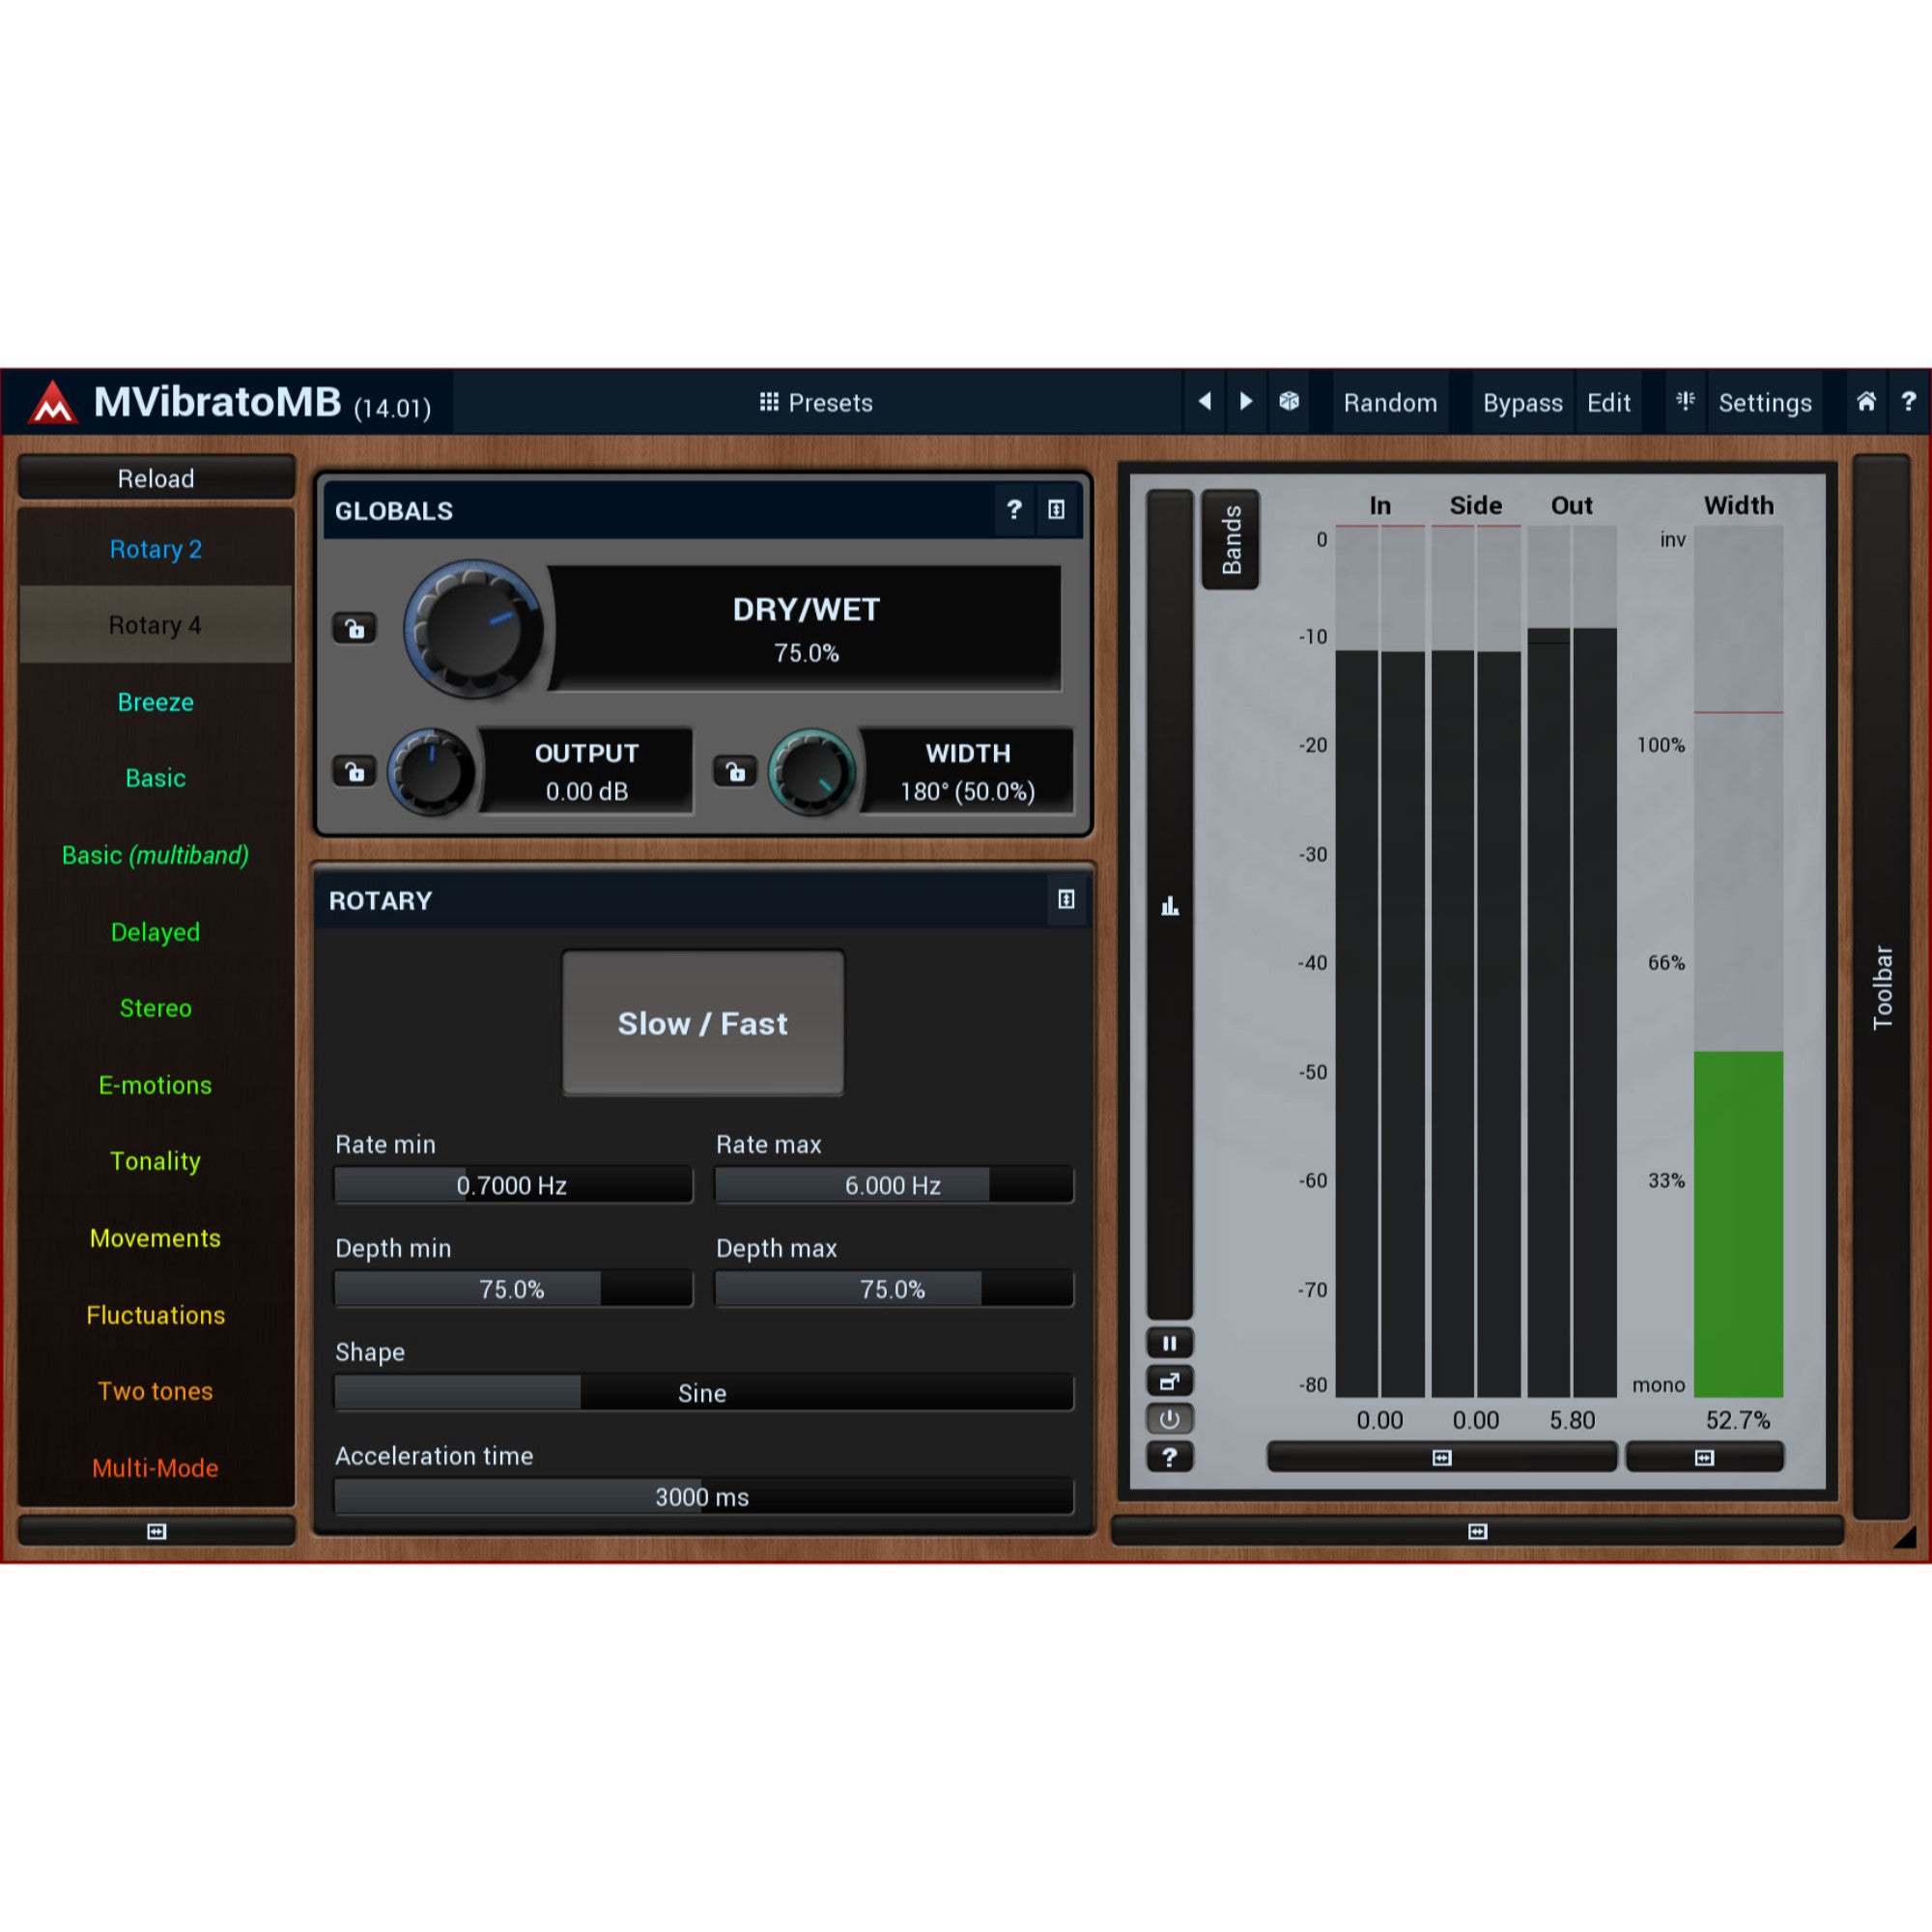
Task: Collapse the Globals panel with its corner icon
Action: [1056, 510]
